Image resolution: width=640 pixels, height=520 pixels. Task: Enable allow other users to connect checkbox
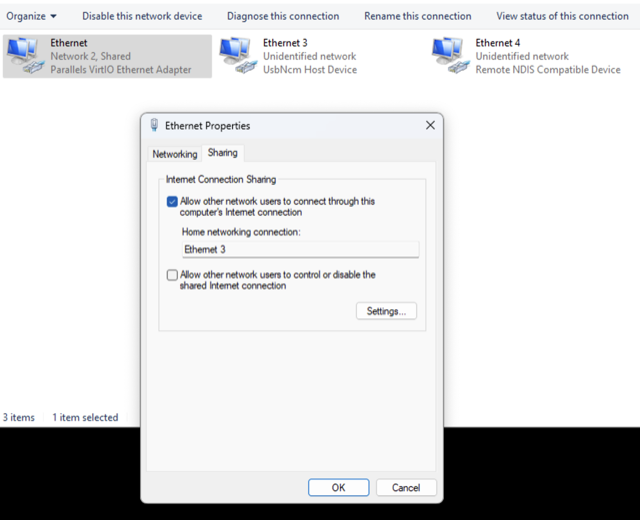tap(172, 202)
